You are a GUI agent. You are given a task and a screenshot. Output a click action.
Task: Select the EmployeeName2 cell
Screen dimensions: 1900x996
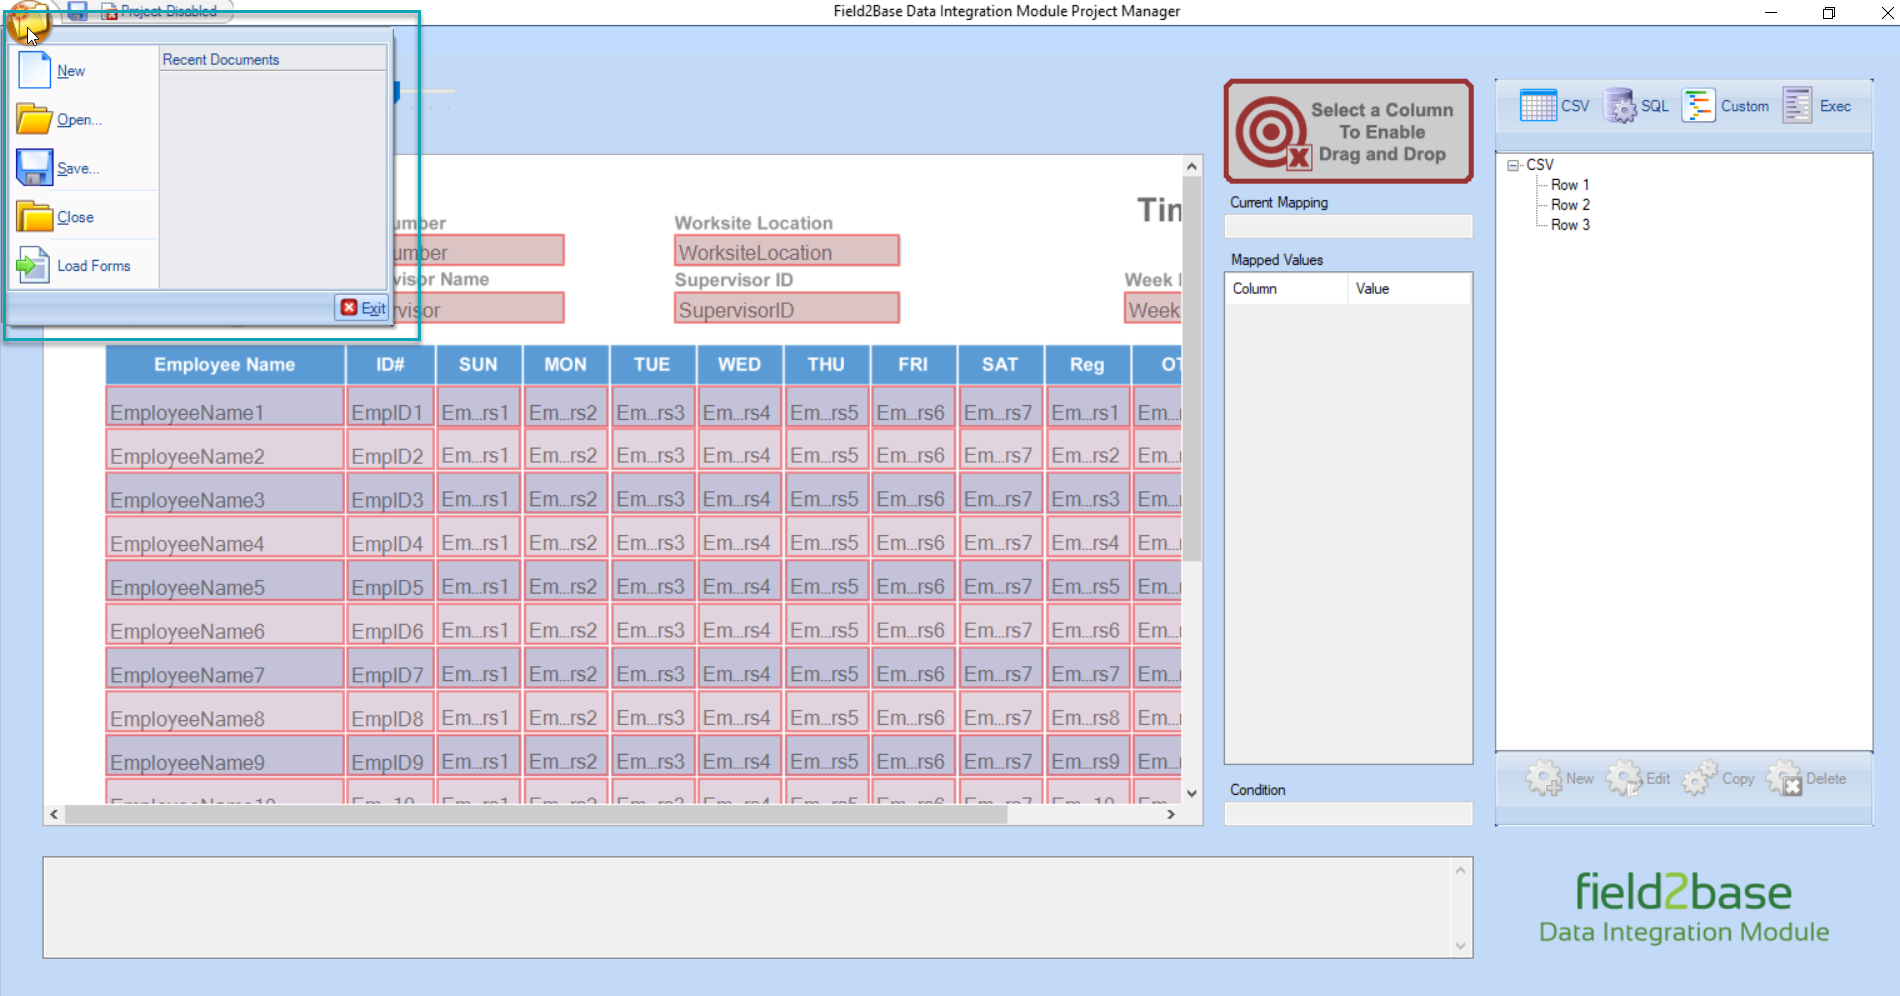(225, 450)
